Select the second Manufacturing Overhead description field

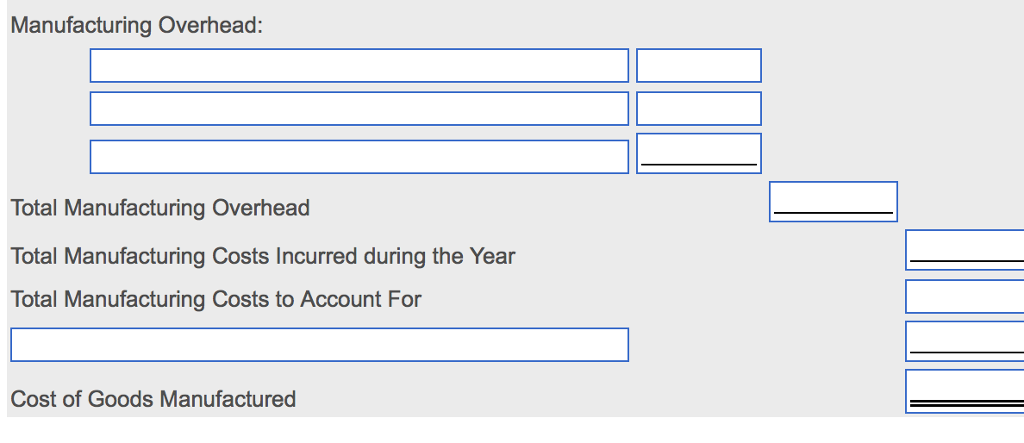coord(359,109)
